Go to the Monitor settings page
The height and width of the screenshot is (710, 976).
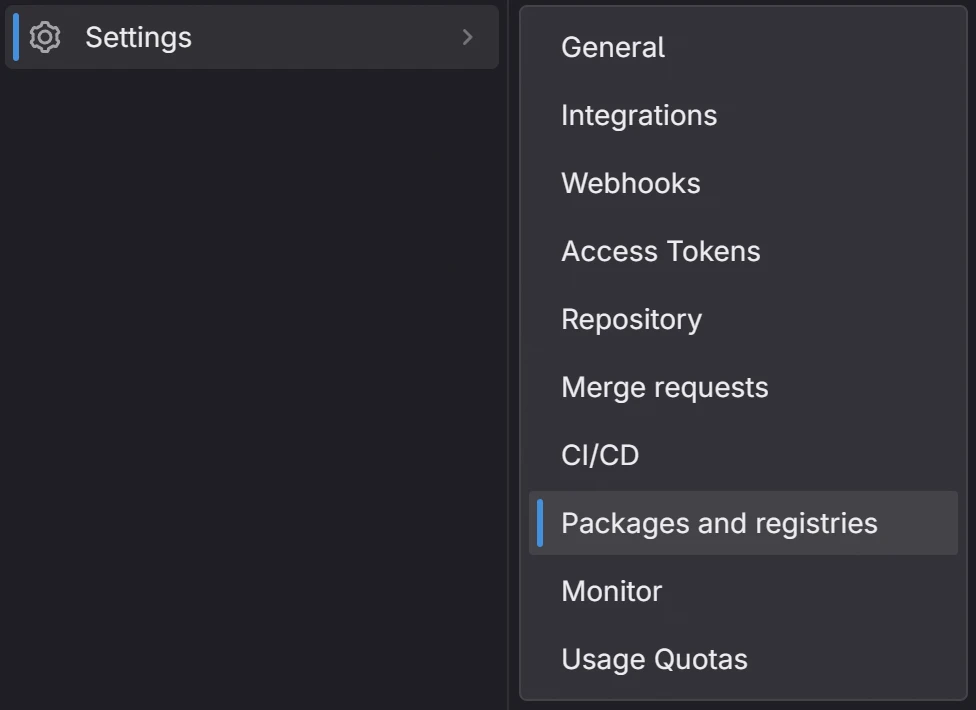pyautogui.click(x=611, y=591)
